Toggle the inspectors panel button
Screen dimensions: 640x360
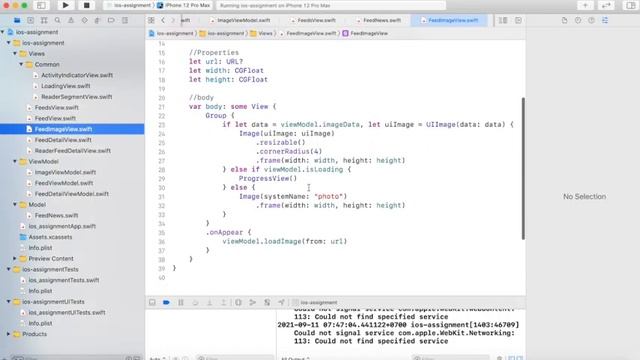click(x=631, y=5)
